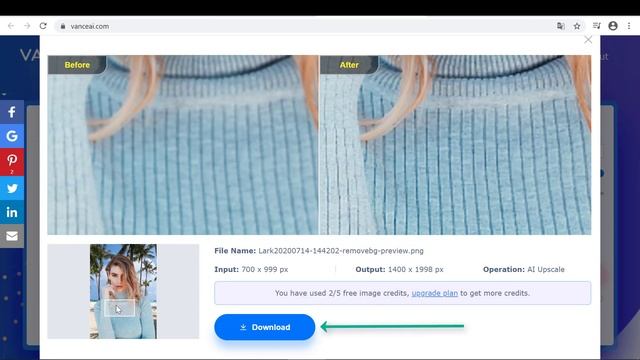Screen dimensions: 640x360
Task: Close the preview dialog with X
Action: click(x=588, y=40)
